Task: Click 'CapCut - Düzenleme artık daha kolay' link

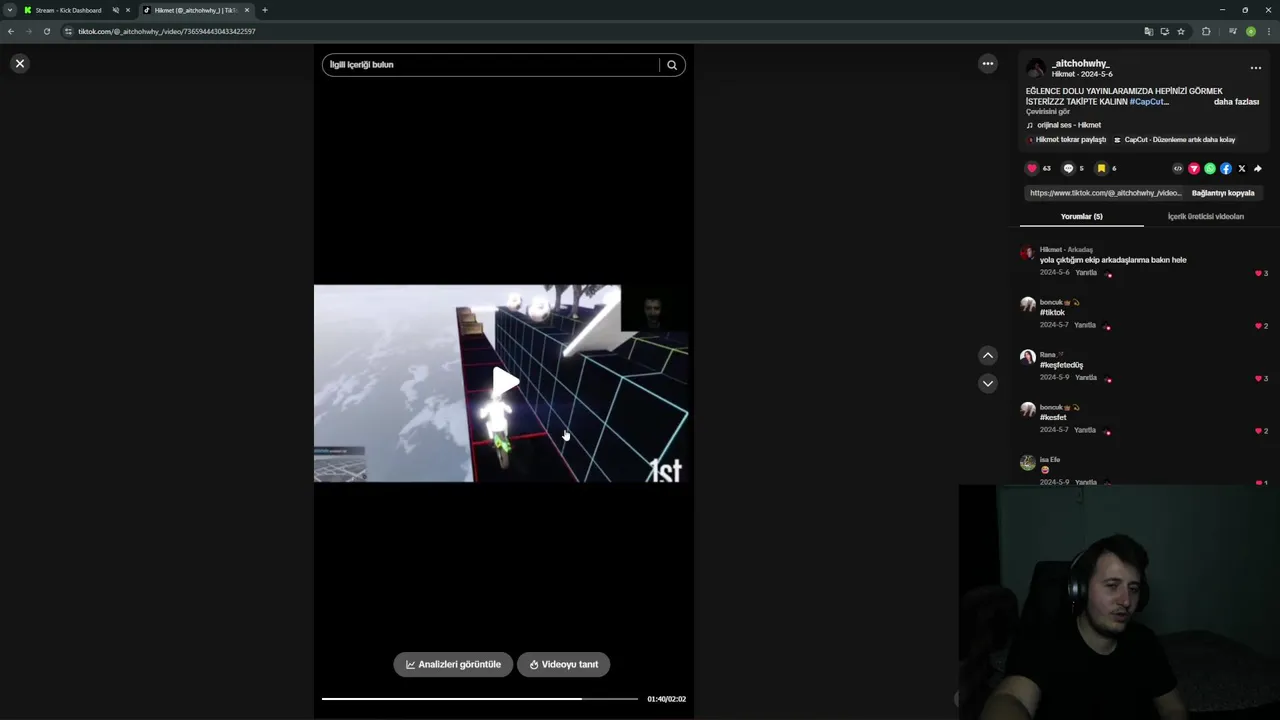Action: click(x=1175, y=140)
